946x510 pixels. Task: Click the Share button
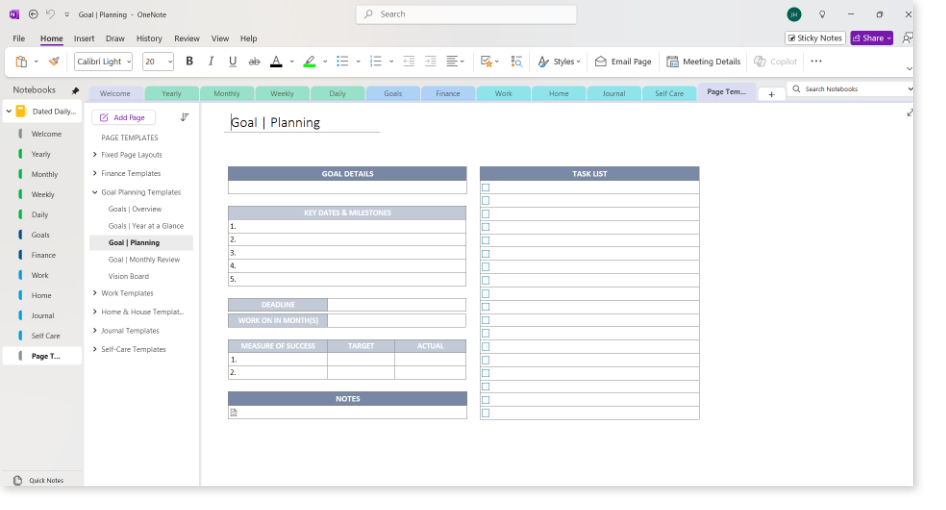pos(871,38)
